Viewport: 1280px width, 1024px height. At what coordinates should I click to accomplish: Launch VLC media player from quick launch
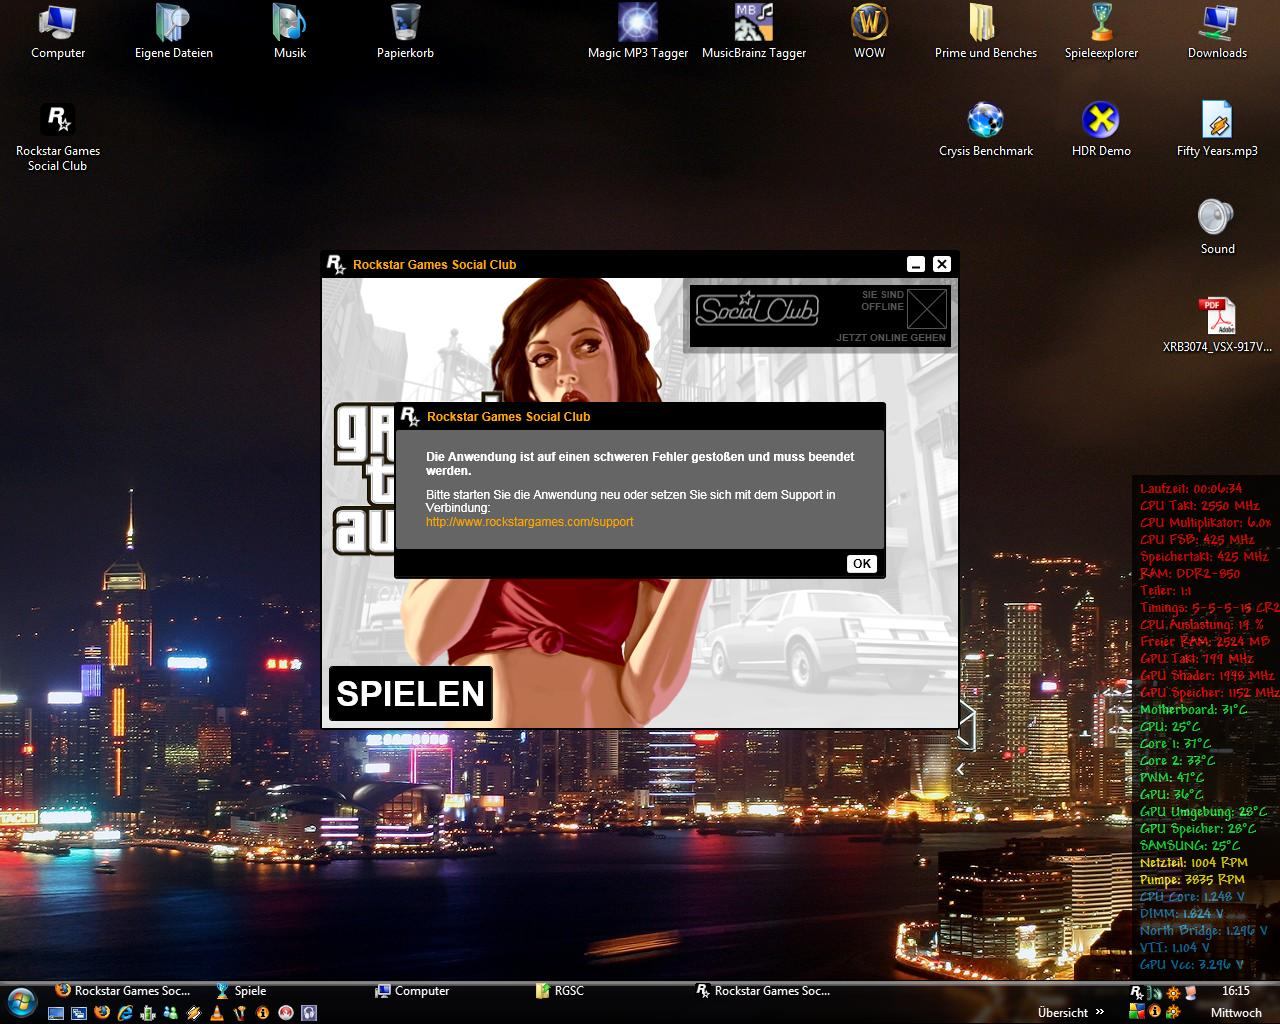pos(217,1012)
